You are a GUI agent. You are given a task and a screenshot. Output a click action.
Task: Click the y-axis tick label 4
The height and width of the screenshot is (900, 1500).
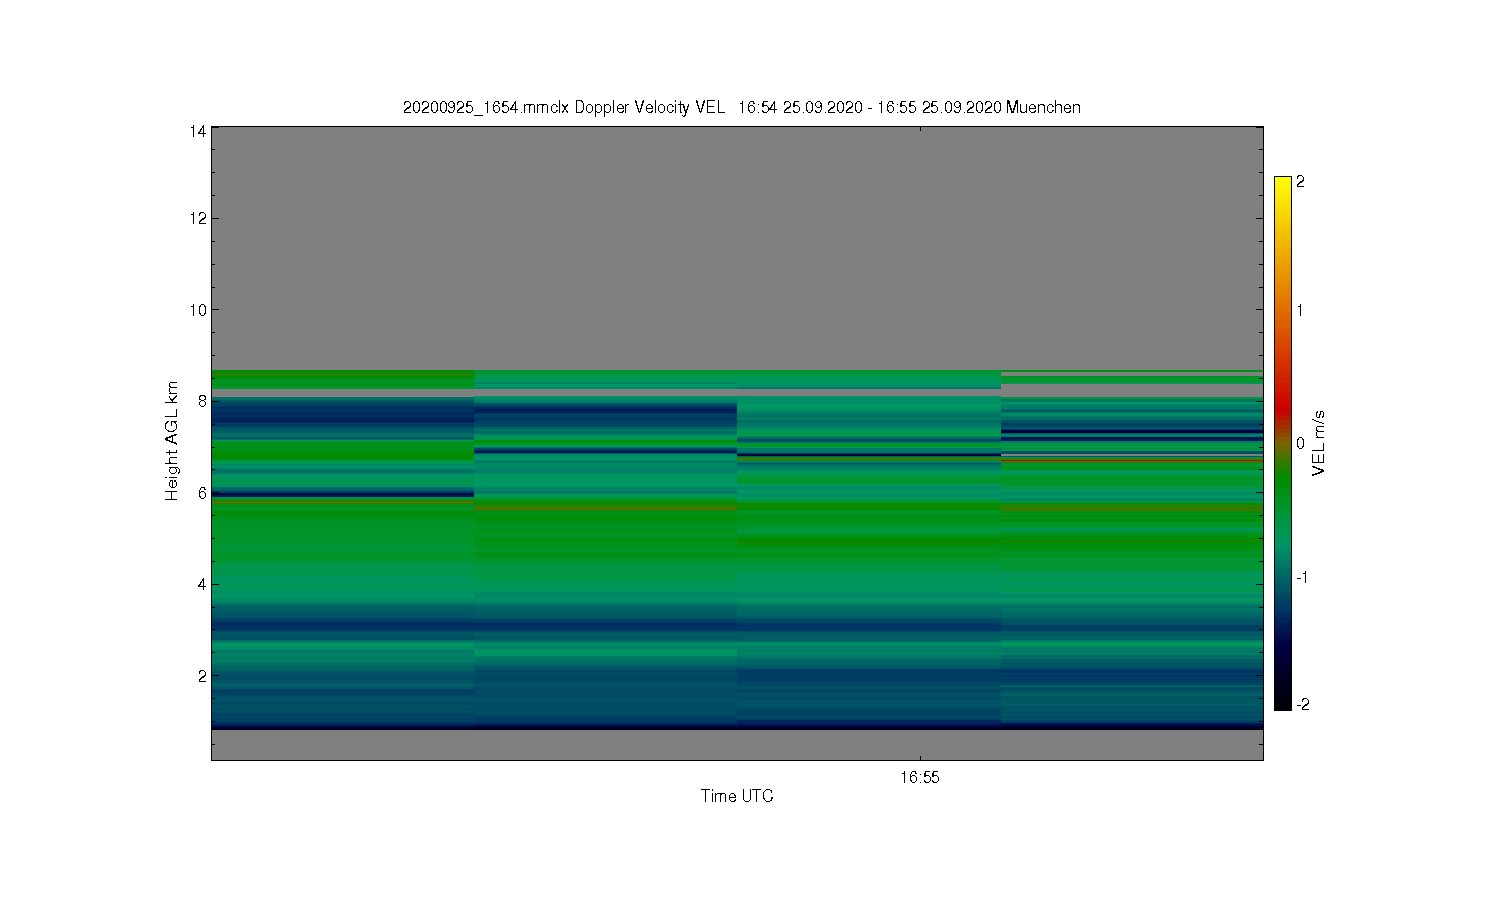coord(203,584)
